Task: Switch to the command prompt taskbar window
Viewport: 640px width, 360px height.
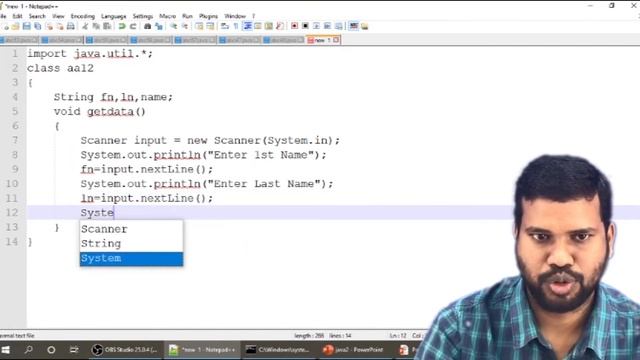Action: click(278, 350)
